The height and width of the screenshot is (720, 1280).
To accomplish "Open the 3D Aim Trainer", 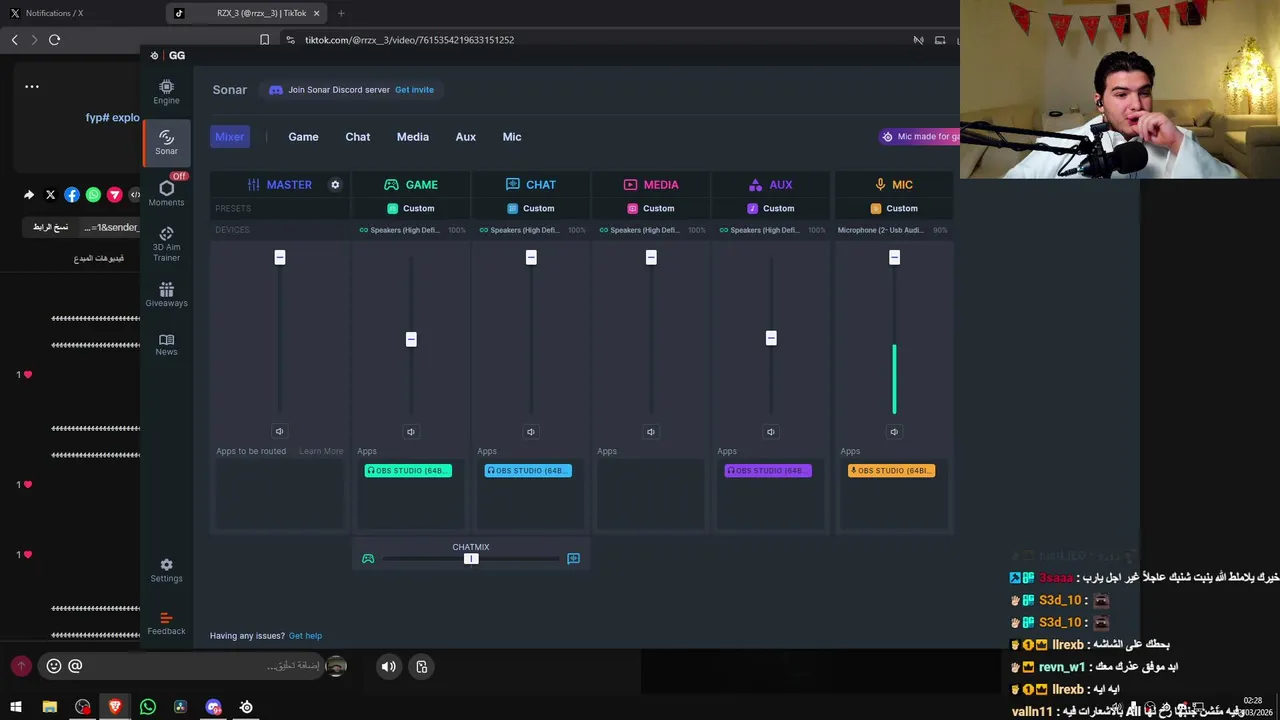I will point(166,244).
